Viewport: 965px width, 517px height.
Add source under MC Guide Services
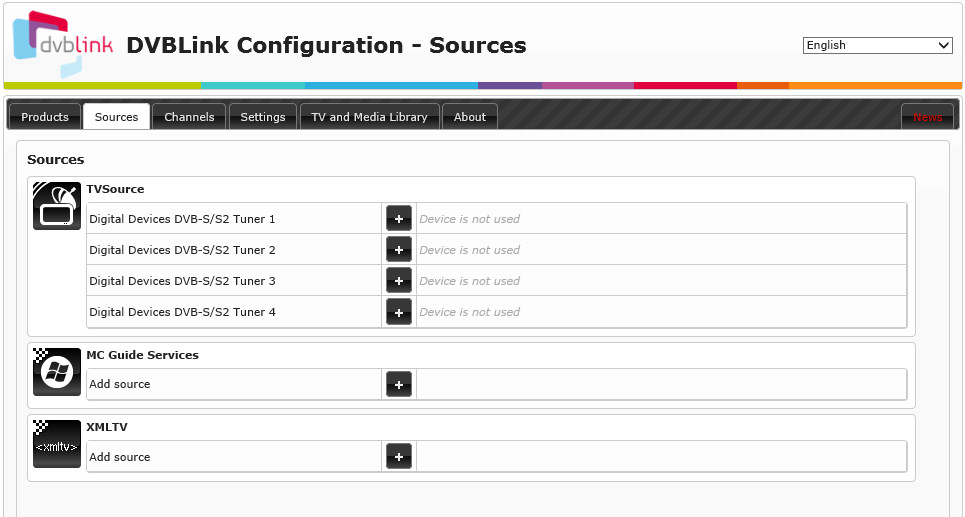(399, 384)
